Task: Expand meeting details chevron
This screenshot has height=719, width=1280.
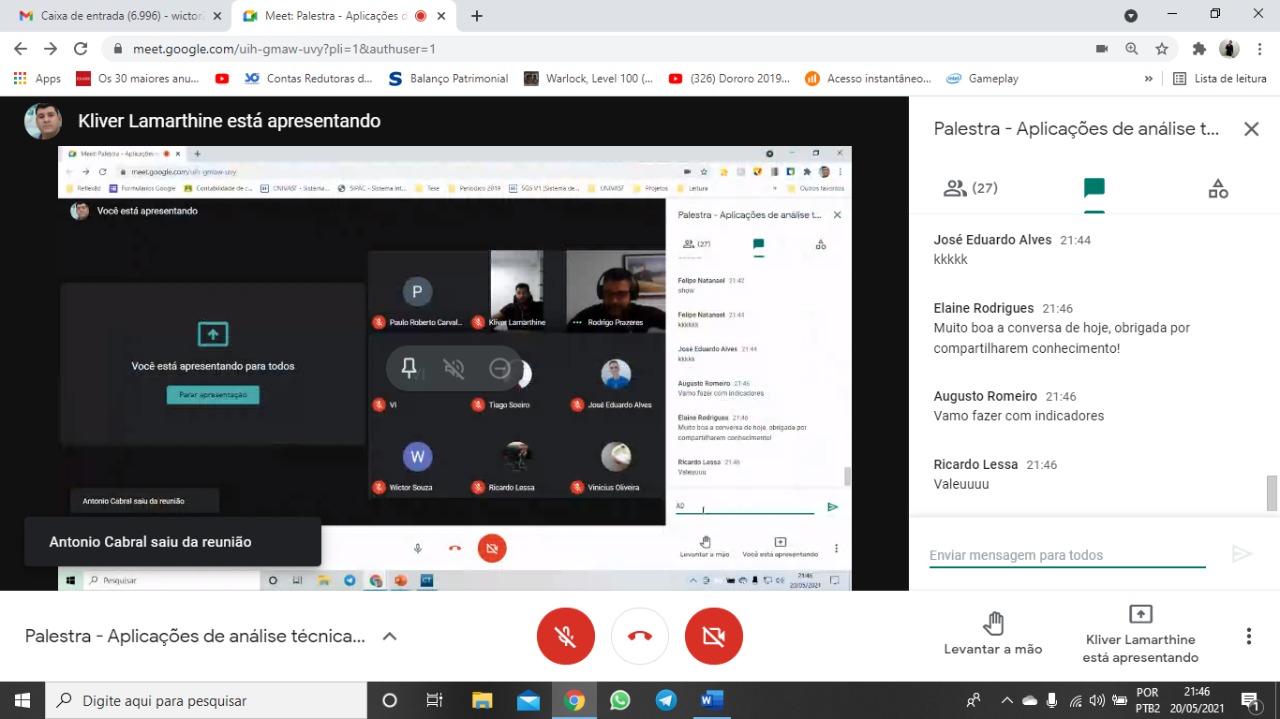Action: coord(390,636)
